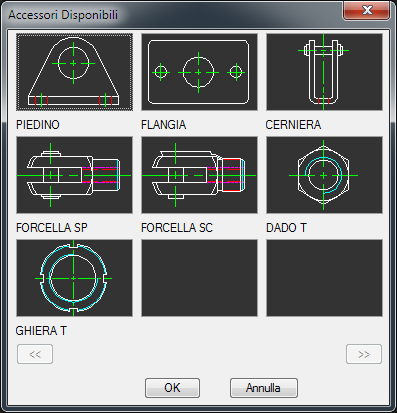This screenshot has width=397, height=413.
Task: Click the empty middle slot in bottom row
Action: (199, 278)
